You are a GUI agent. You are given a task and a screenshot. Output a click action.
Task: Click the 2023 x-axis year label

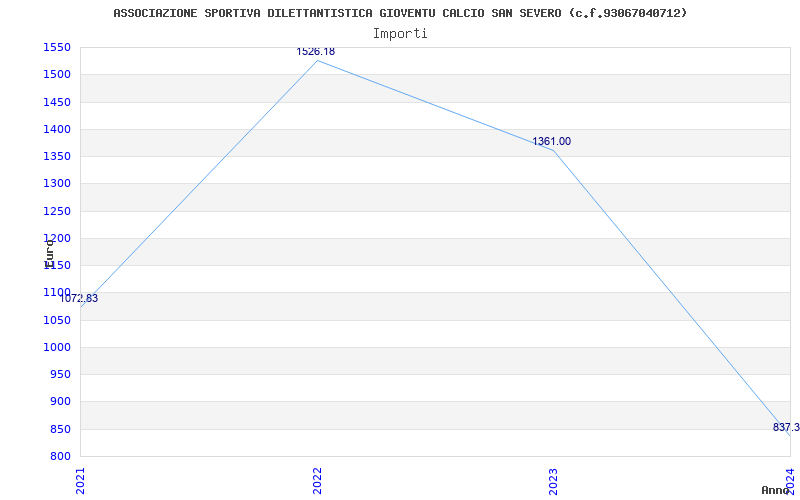click(x=554, y=481)
